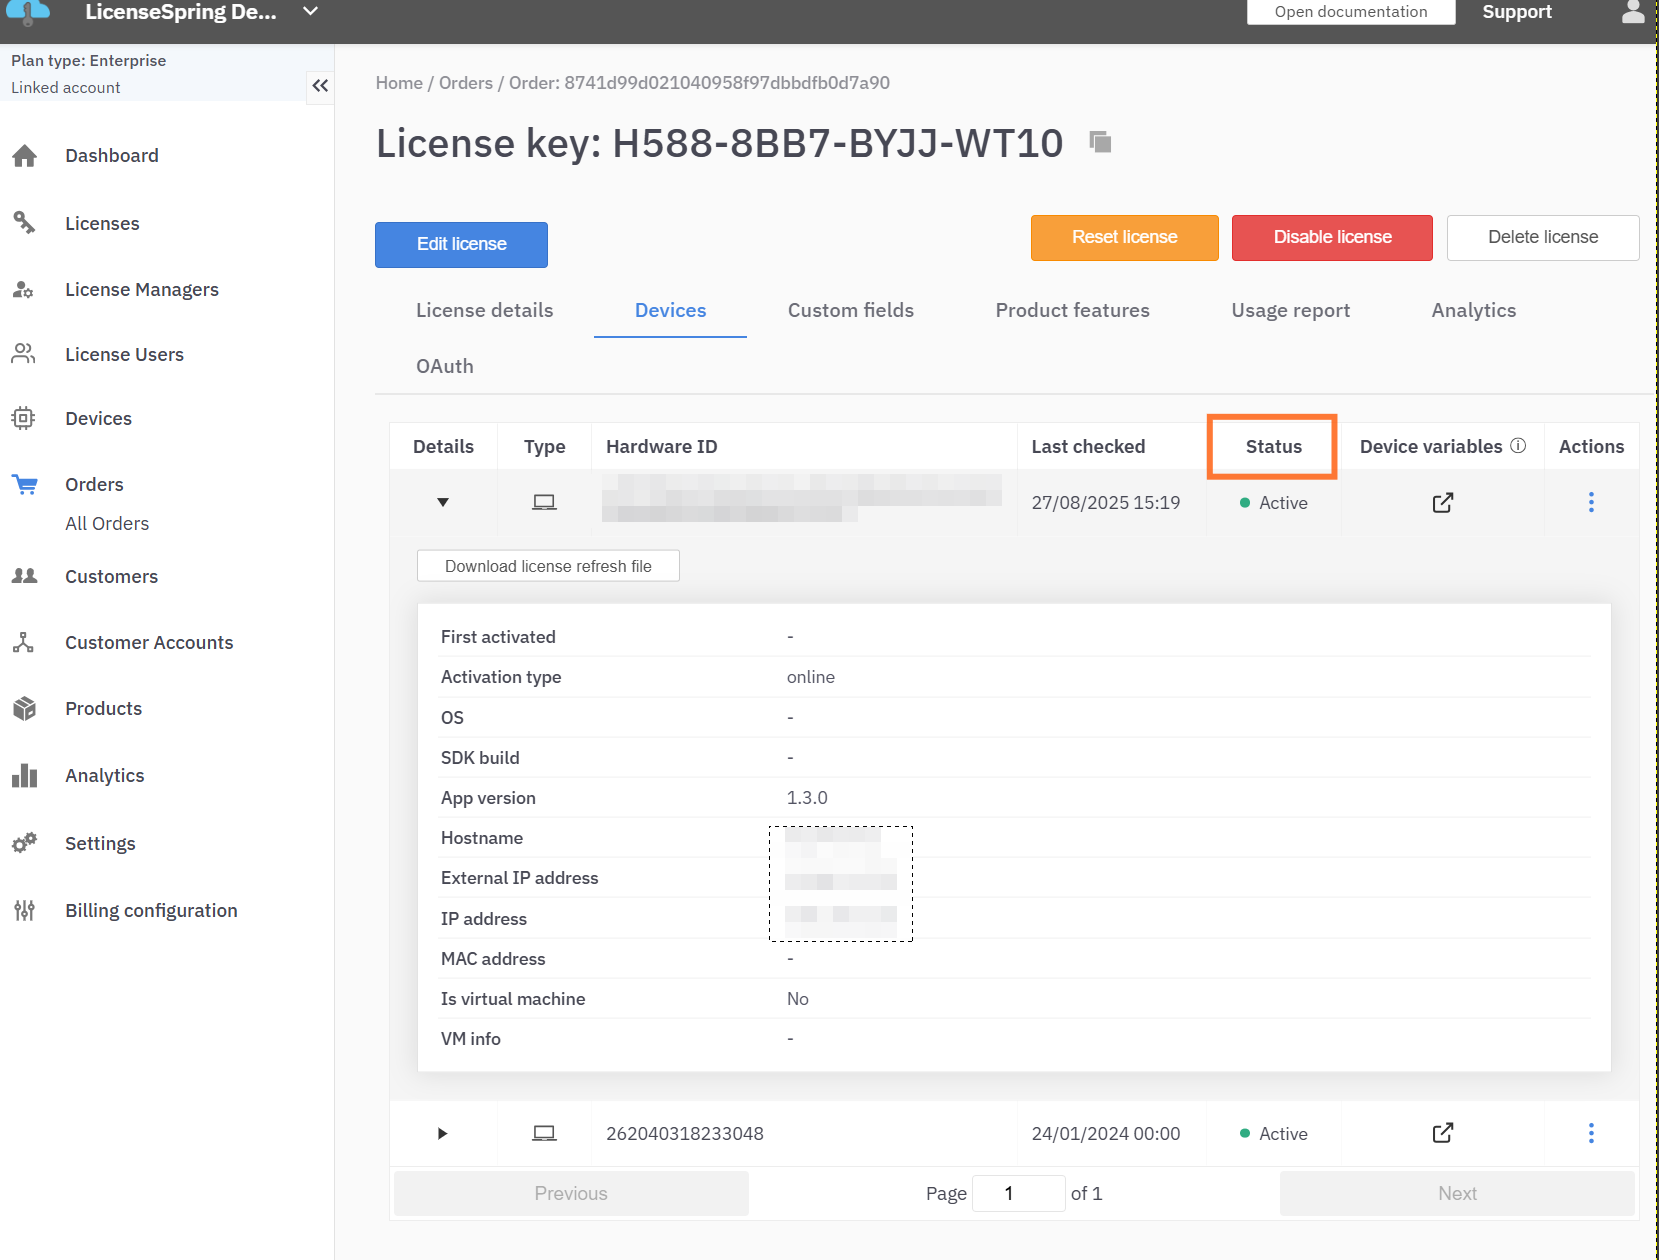Collapse the sidebar with double chevron icon
This screenshot has width=1659, height=1260.
click(x=320, y=86)
